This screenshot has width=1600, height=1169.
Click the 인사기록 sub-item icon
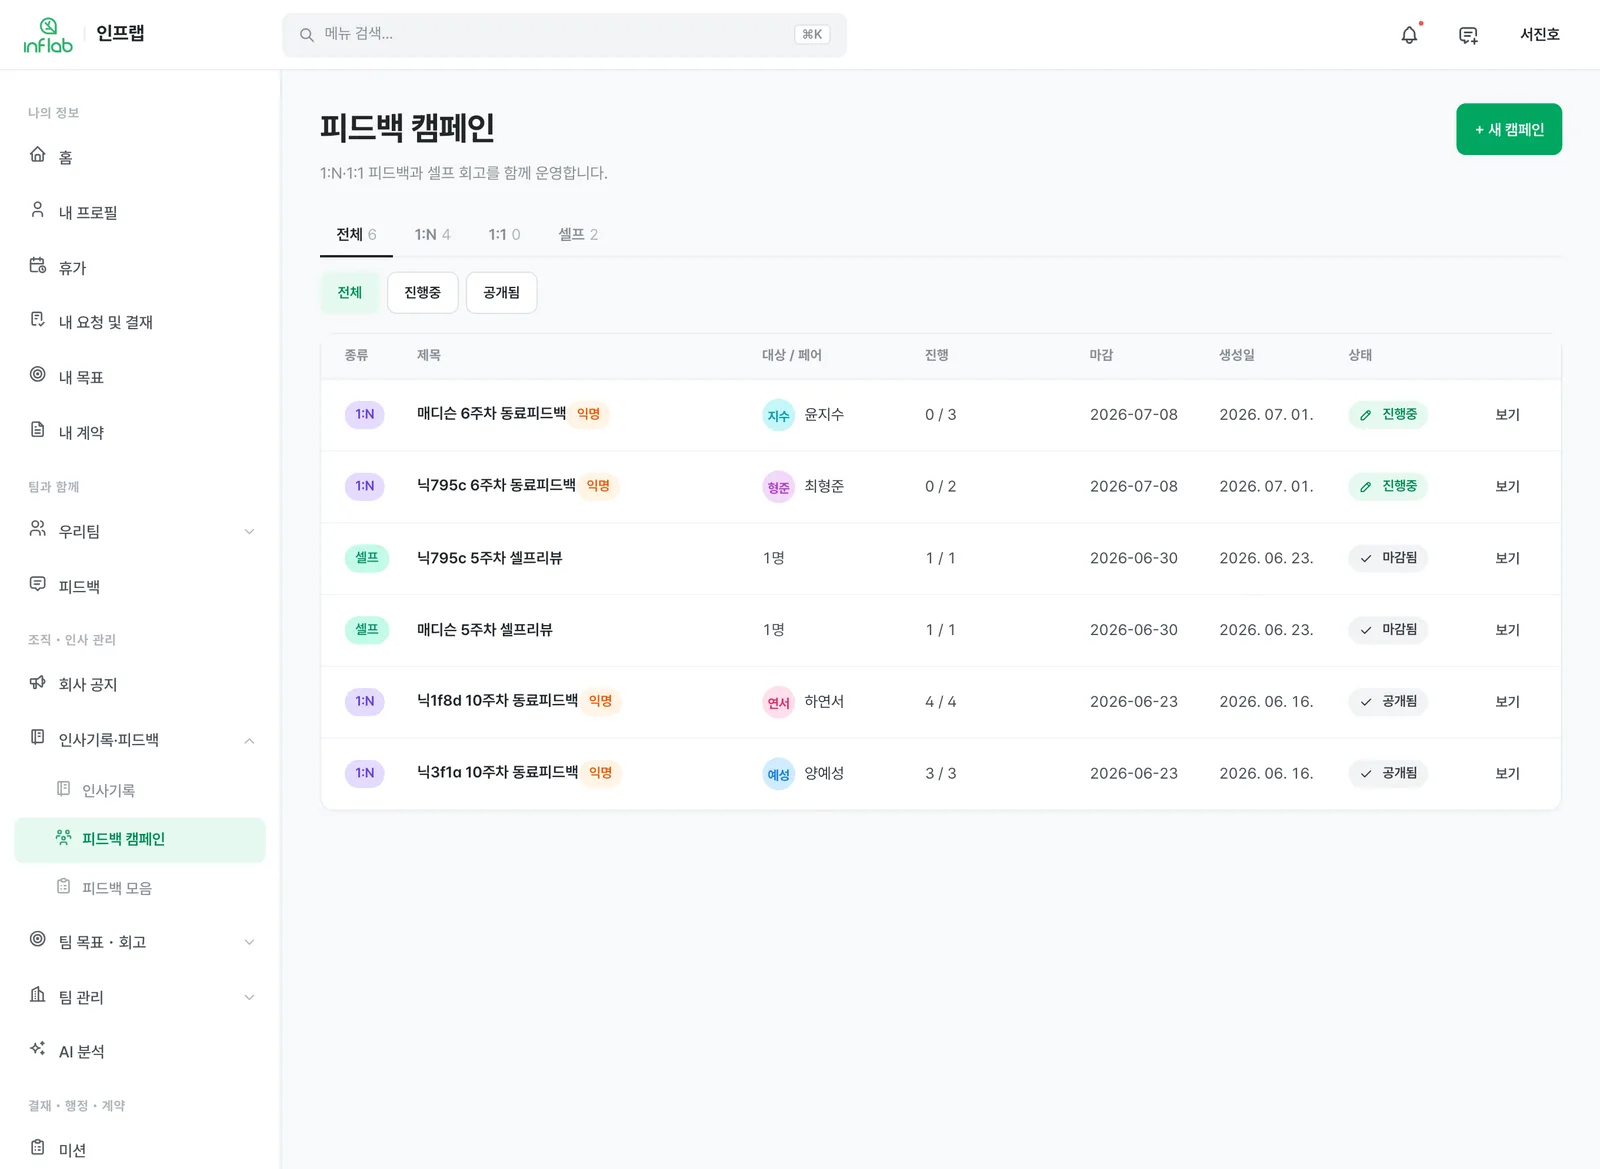(x=64, y=788)
